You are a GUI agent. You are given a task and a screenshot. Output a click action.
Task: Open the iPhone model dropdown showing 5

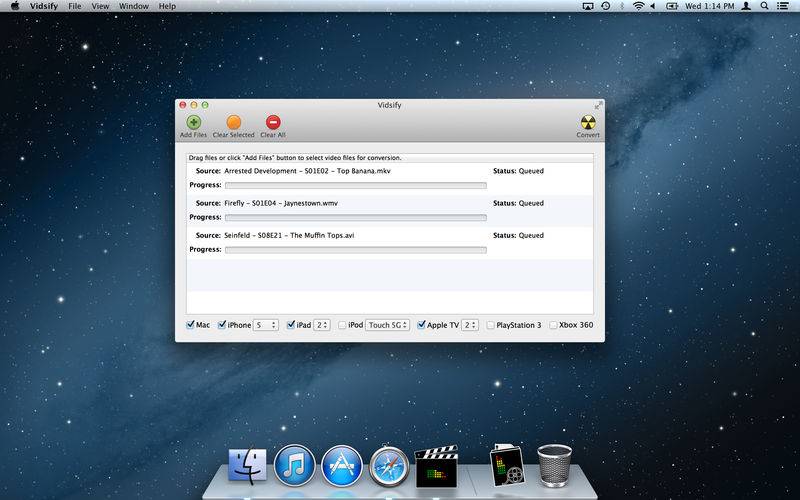(266, 325)
